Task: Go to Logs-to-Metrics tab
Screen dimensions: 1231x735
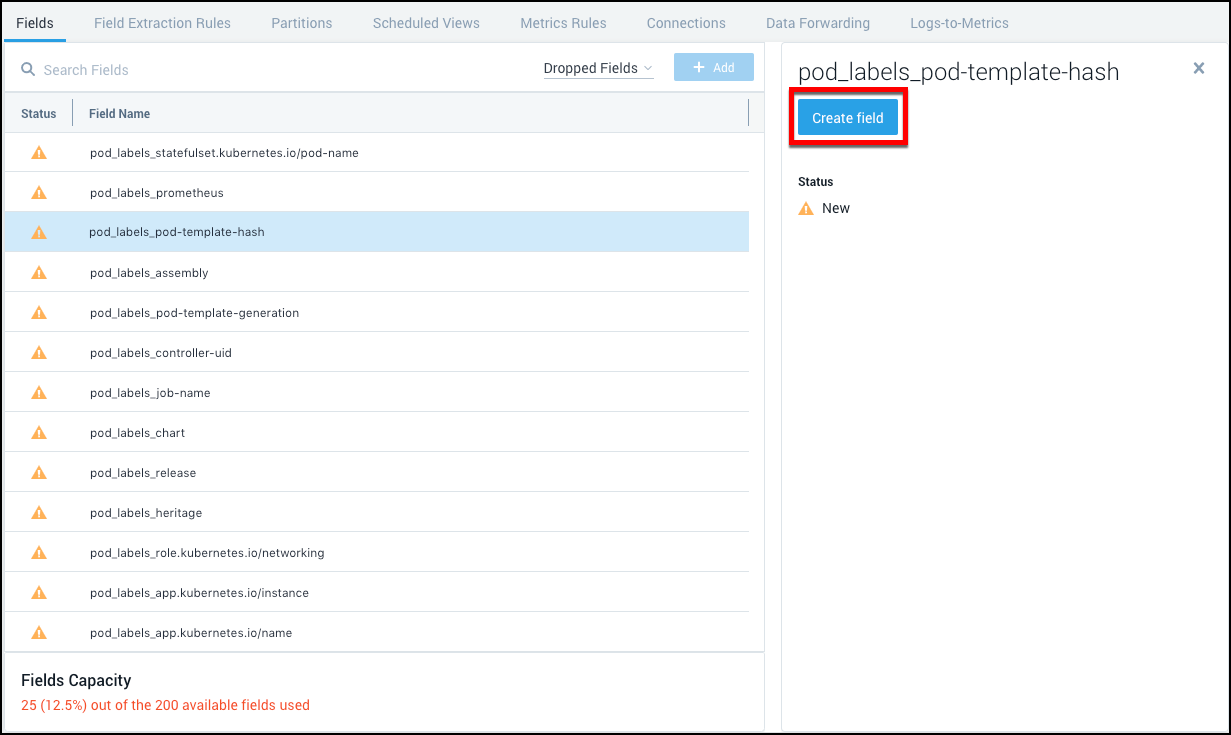Action: [958, 22]
